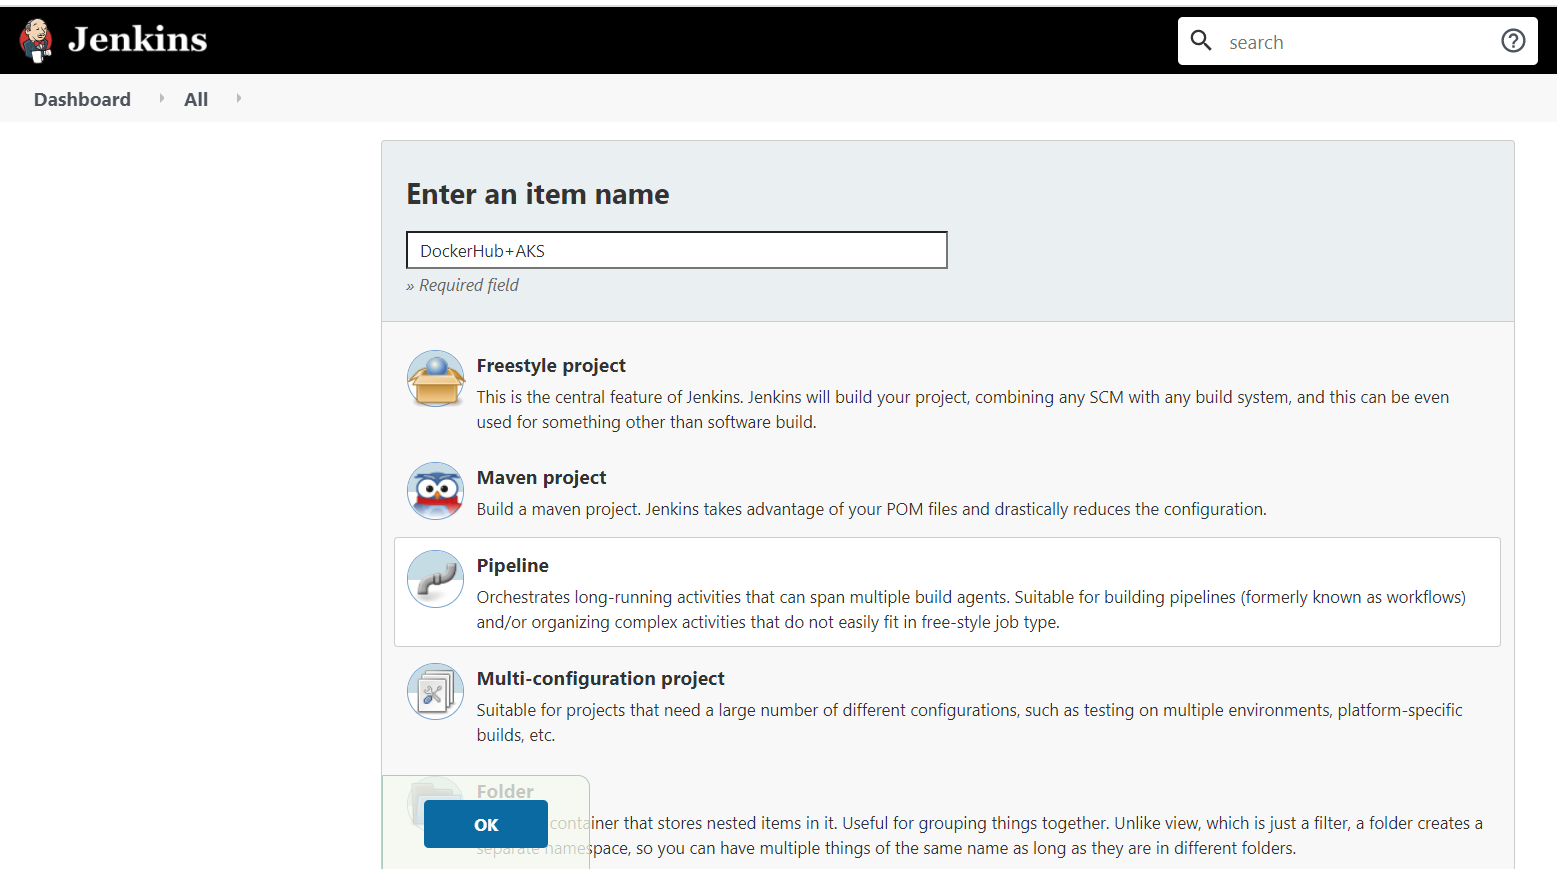Select the Folder item type description

pyautogui.click(x=1000, y=835)
